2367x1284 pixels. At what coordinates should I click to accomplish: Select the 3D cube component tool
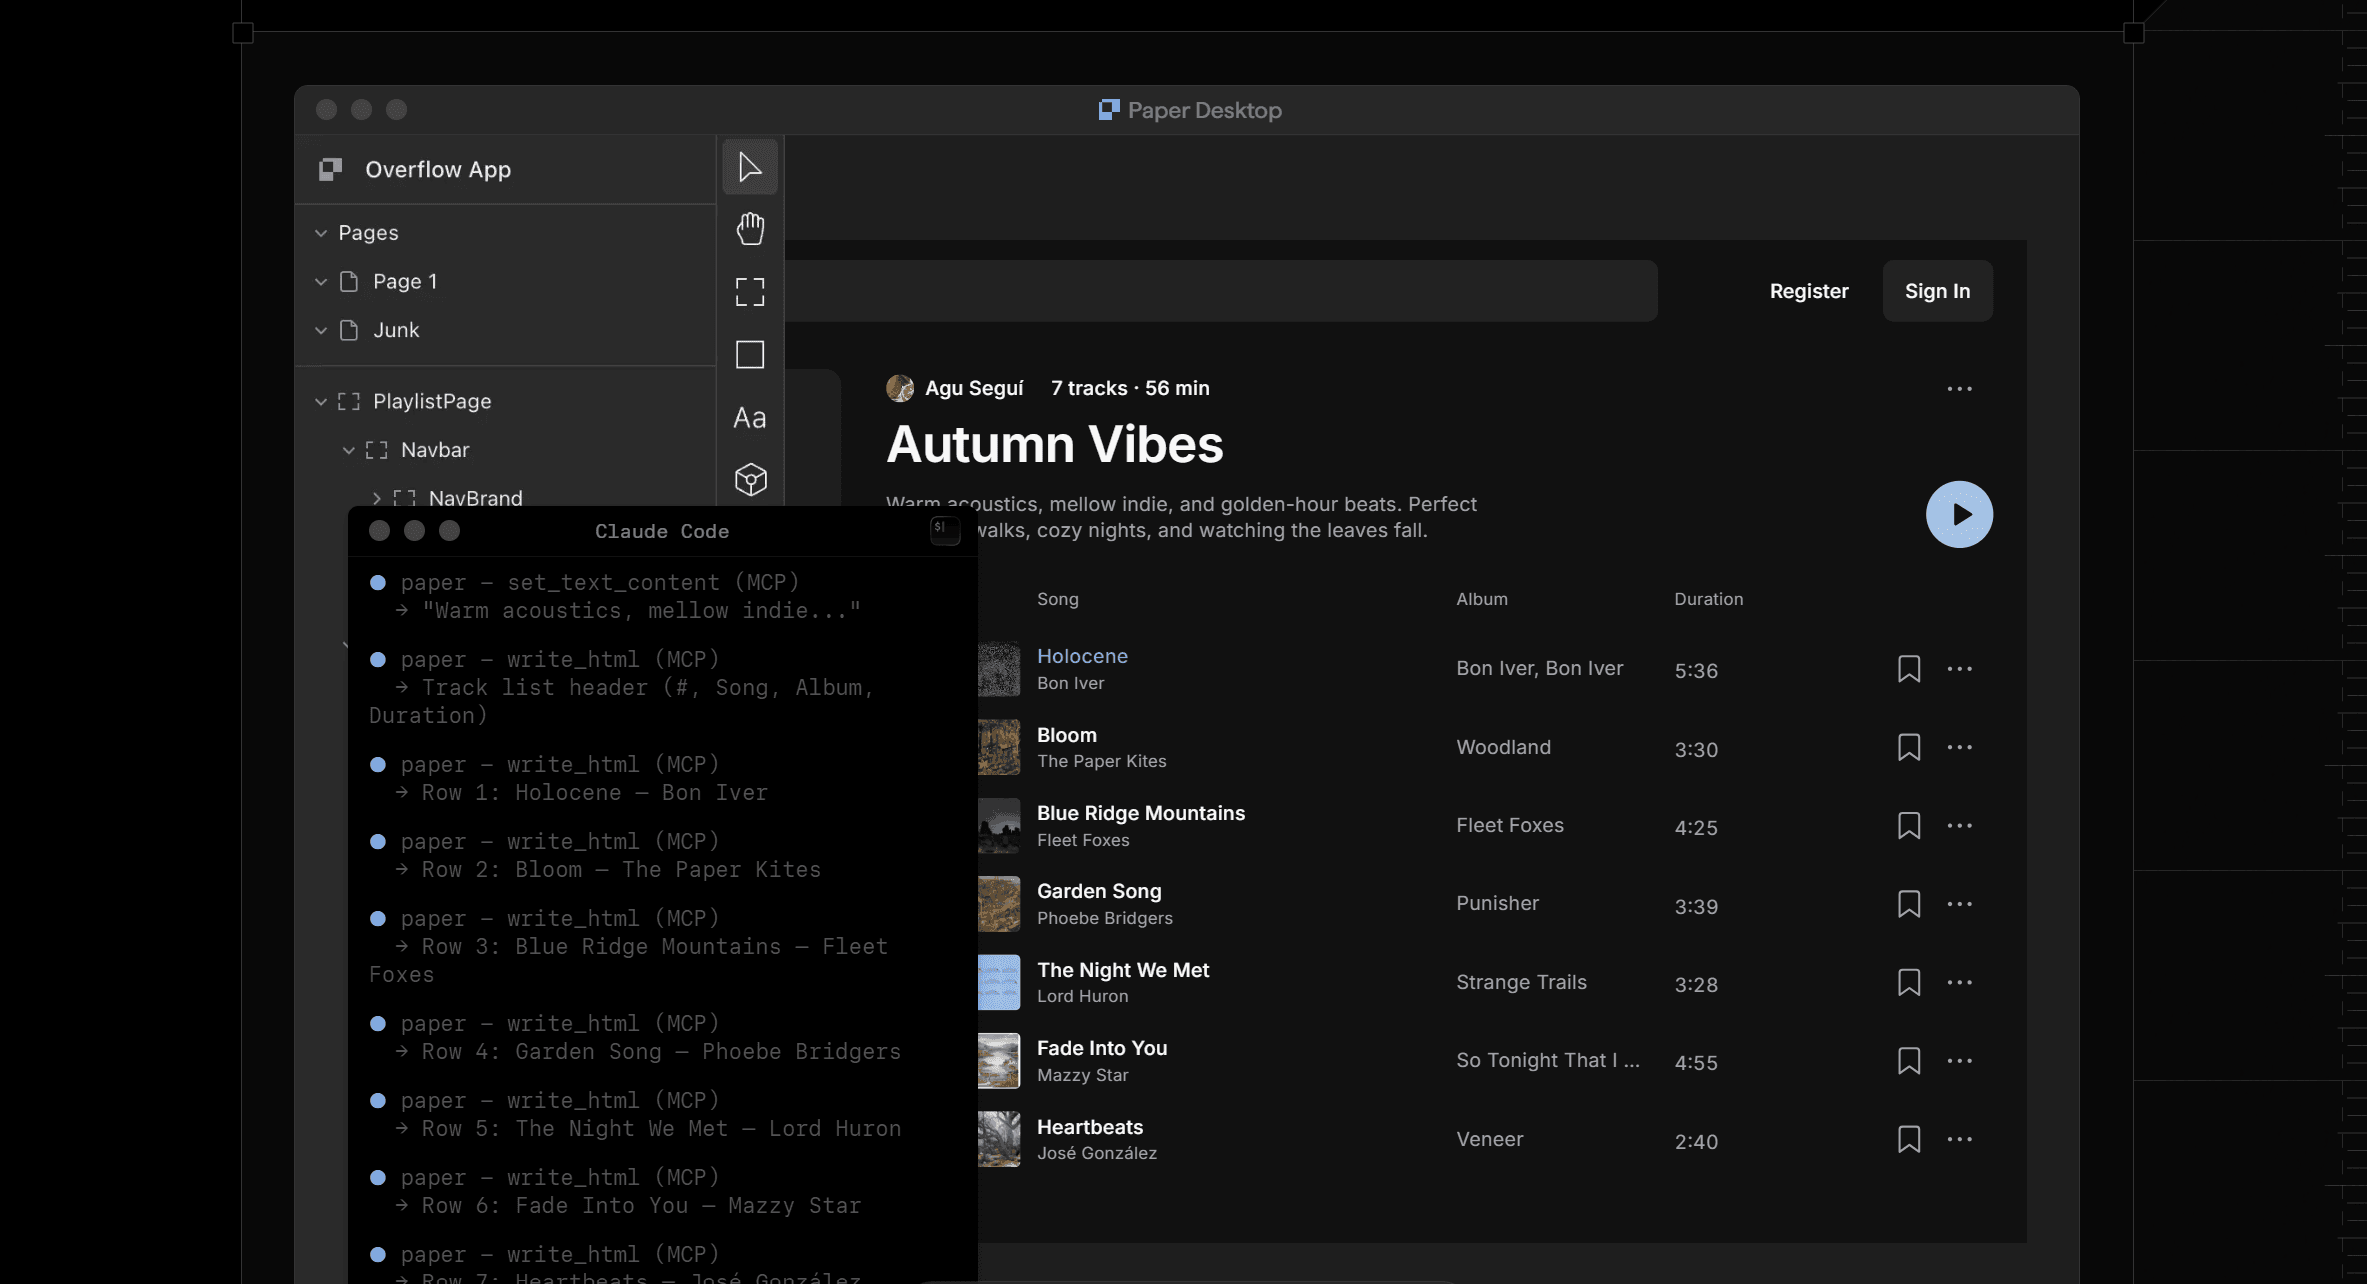(x=750, y=480)
